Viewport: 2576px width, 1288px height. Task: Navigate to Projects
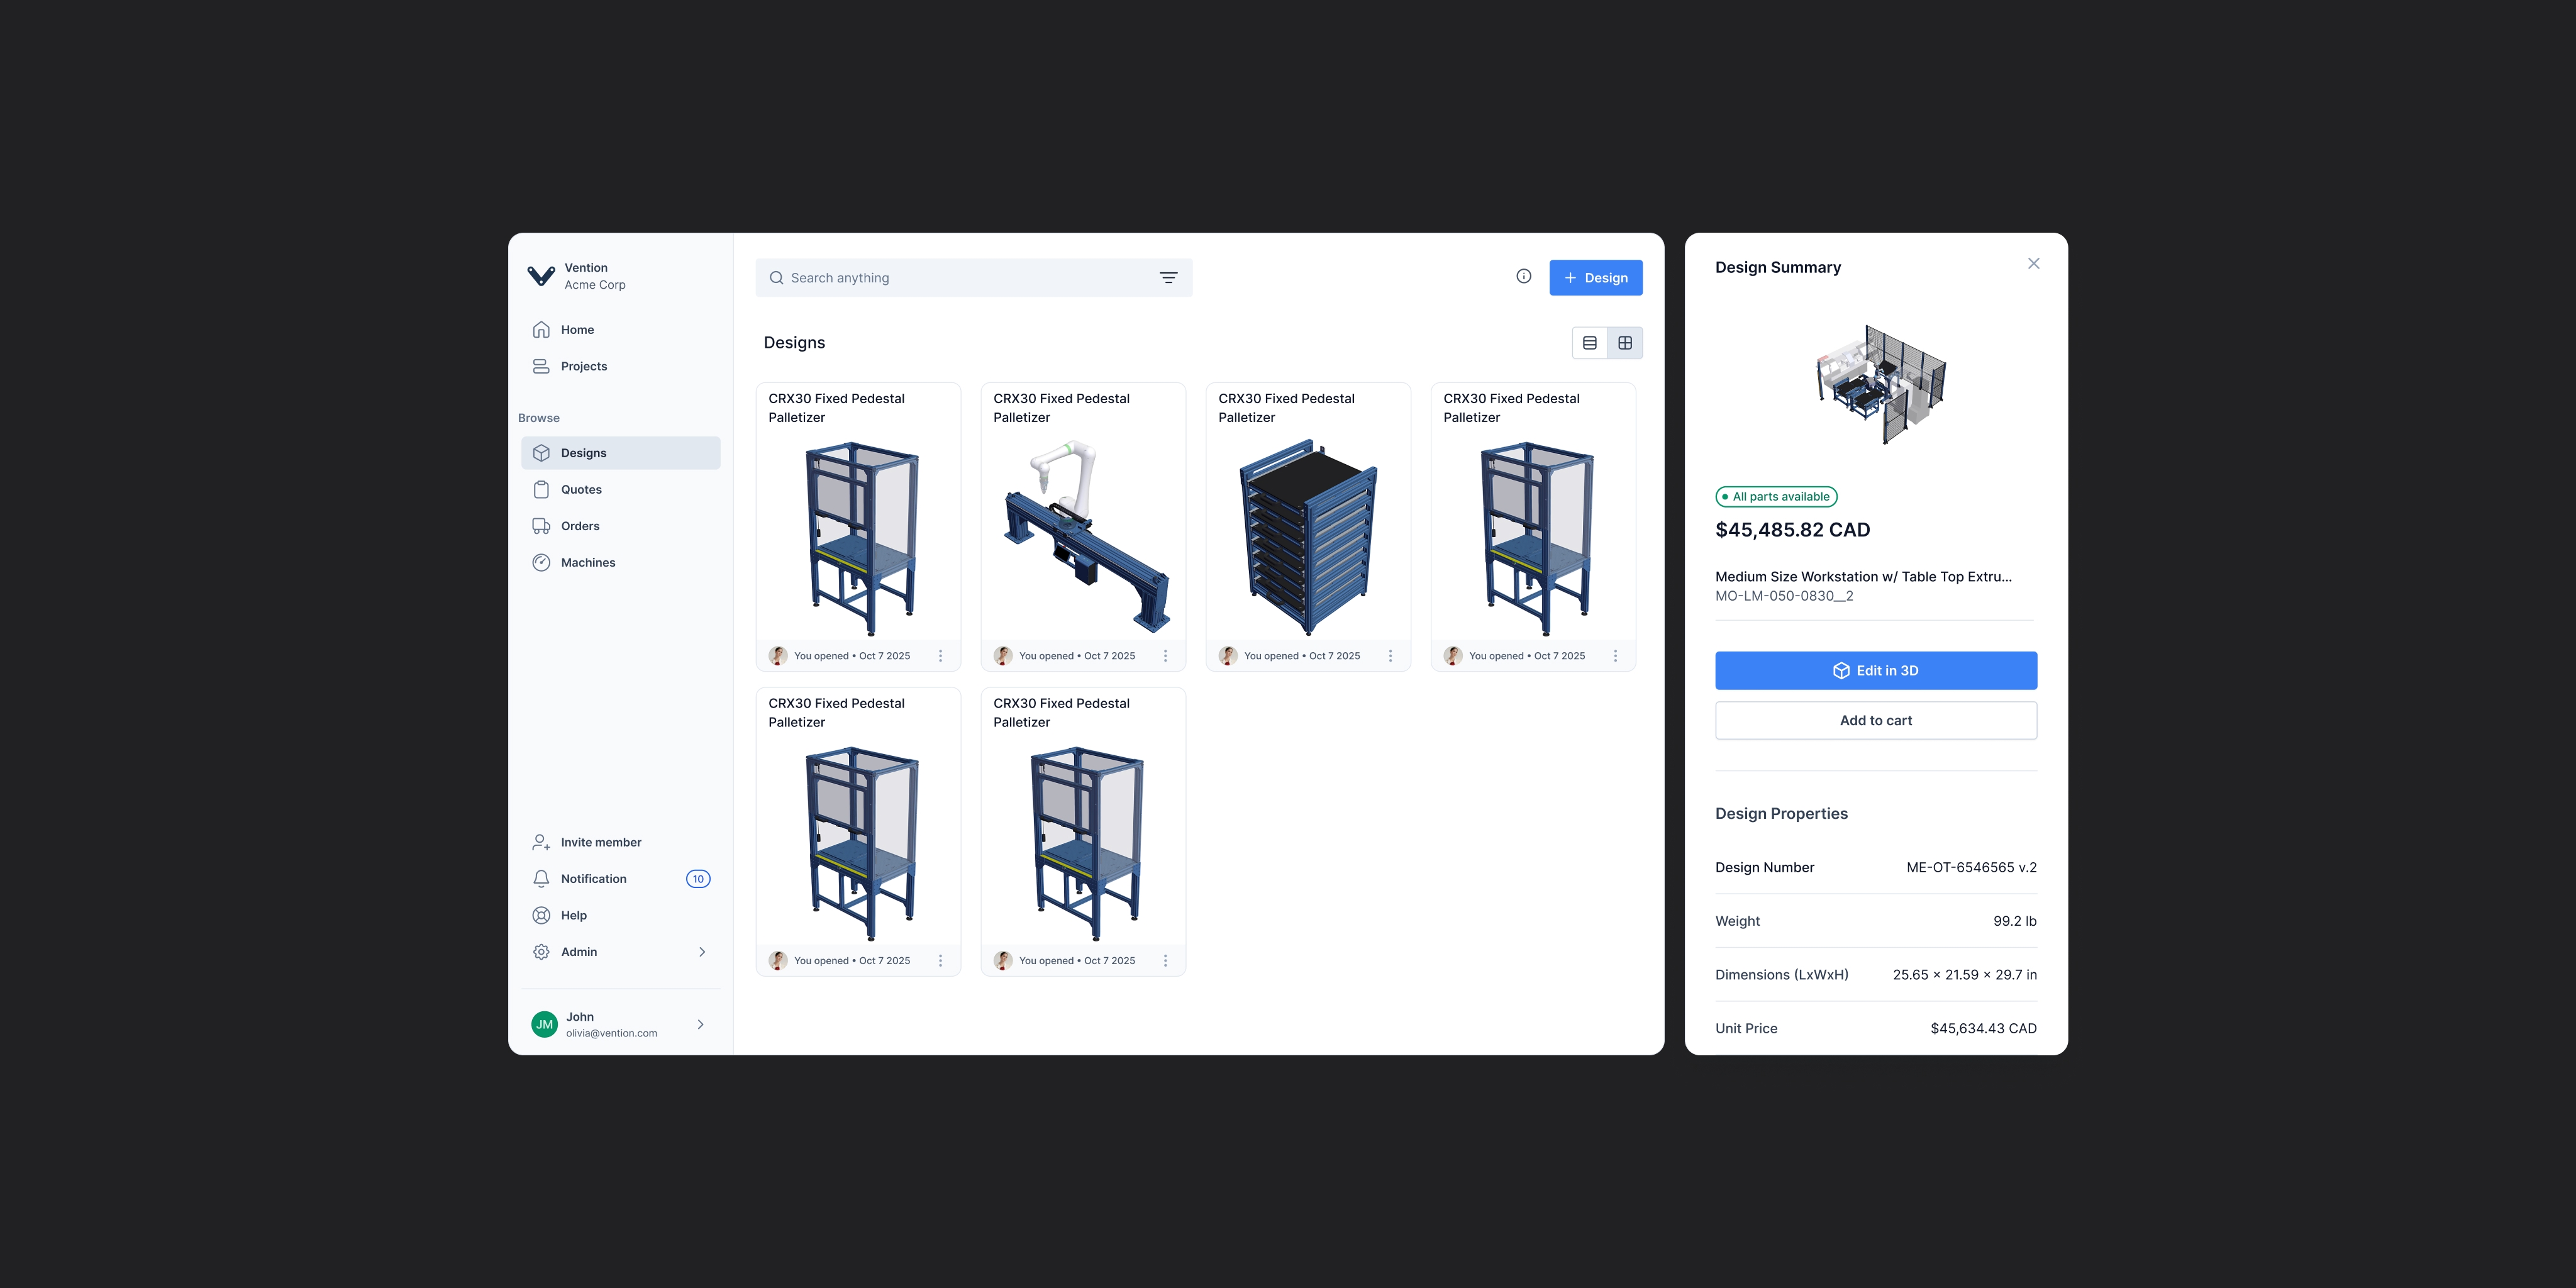tap(584, 366)
